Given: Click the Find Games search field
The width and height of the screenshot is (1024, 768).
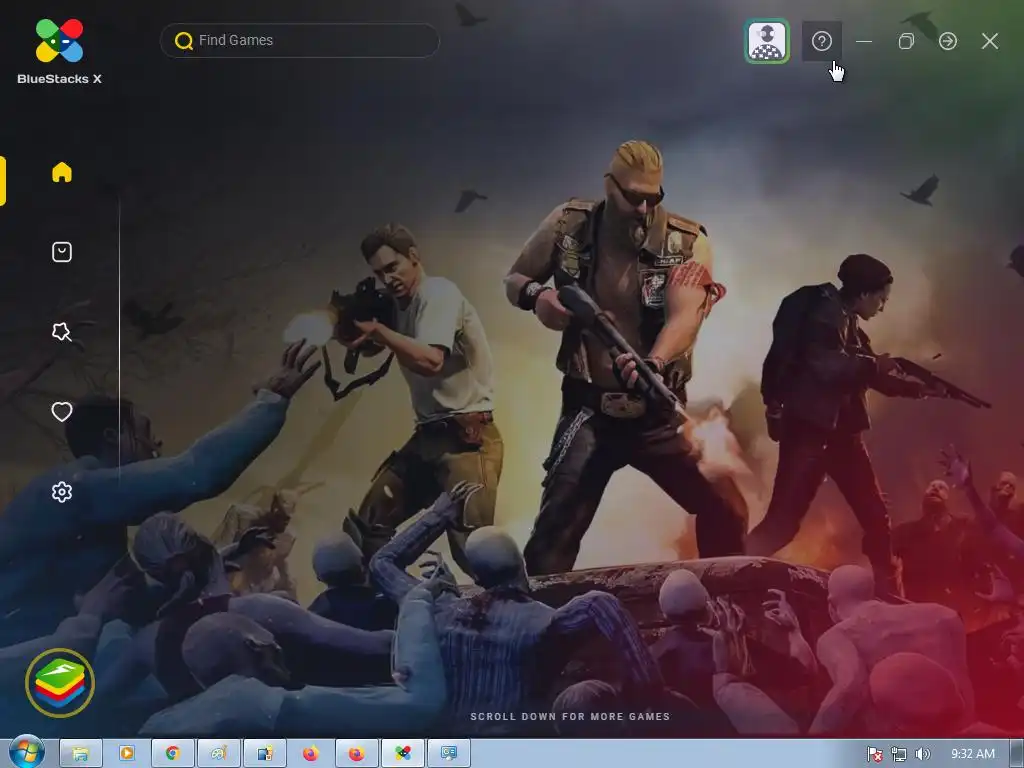Looking at the screenshot, I should [x=300, y=40].
